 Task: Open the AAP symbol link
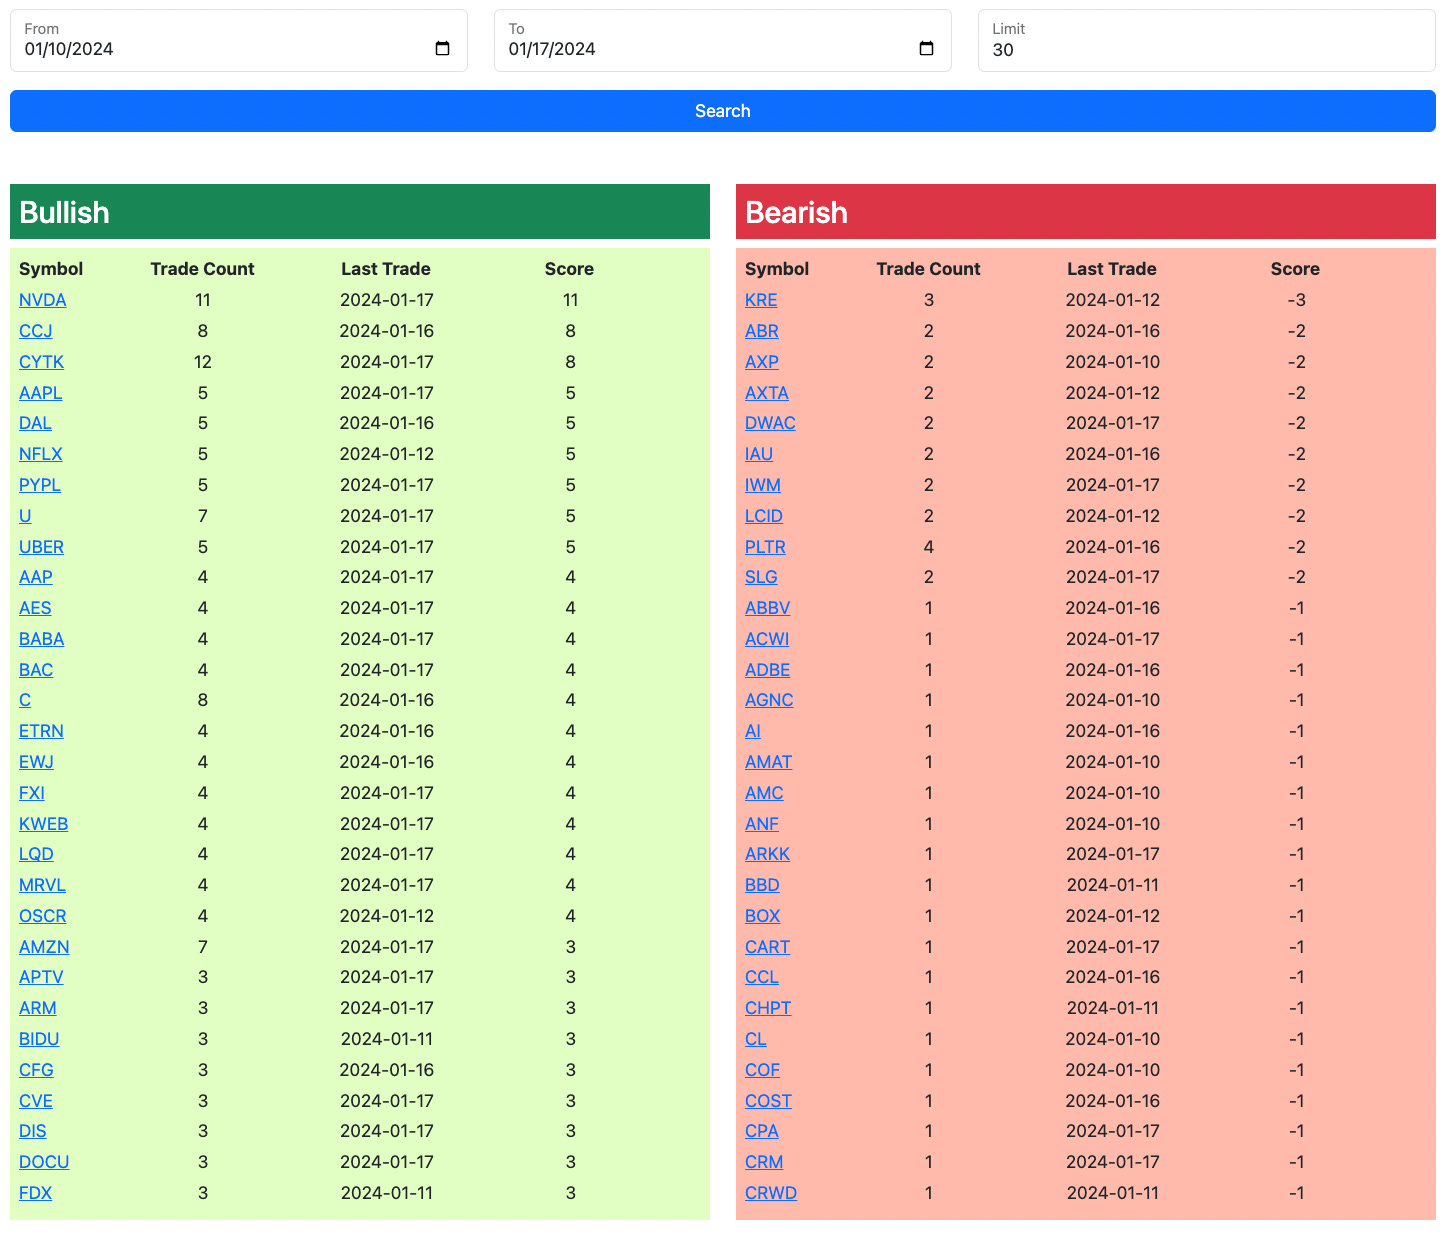pos(36,577)
